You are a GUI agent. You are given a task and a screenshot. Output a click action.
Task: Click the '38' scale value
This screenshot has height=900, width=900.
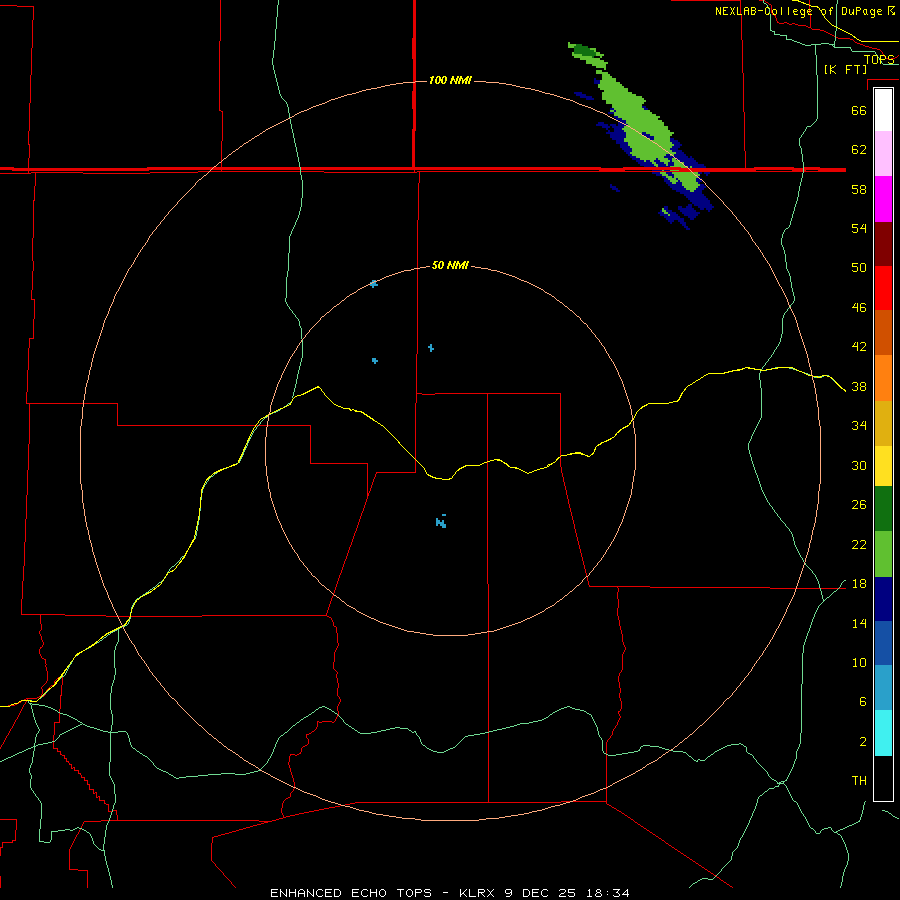coord(859,387)
